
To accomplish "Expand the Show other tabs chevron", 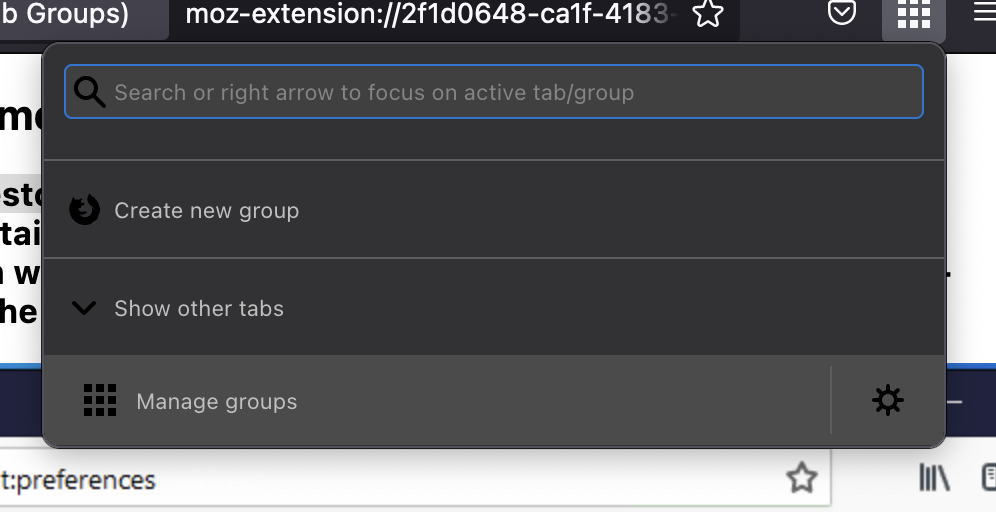I will 85,309.
